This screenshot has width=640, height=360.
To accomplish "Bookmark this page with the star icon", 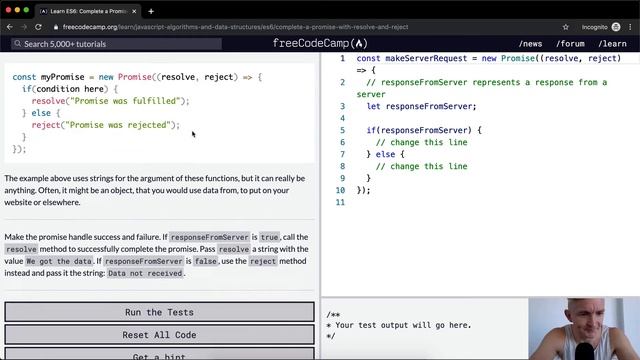I will (566, 27).
